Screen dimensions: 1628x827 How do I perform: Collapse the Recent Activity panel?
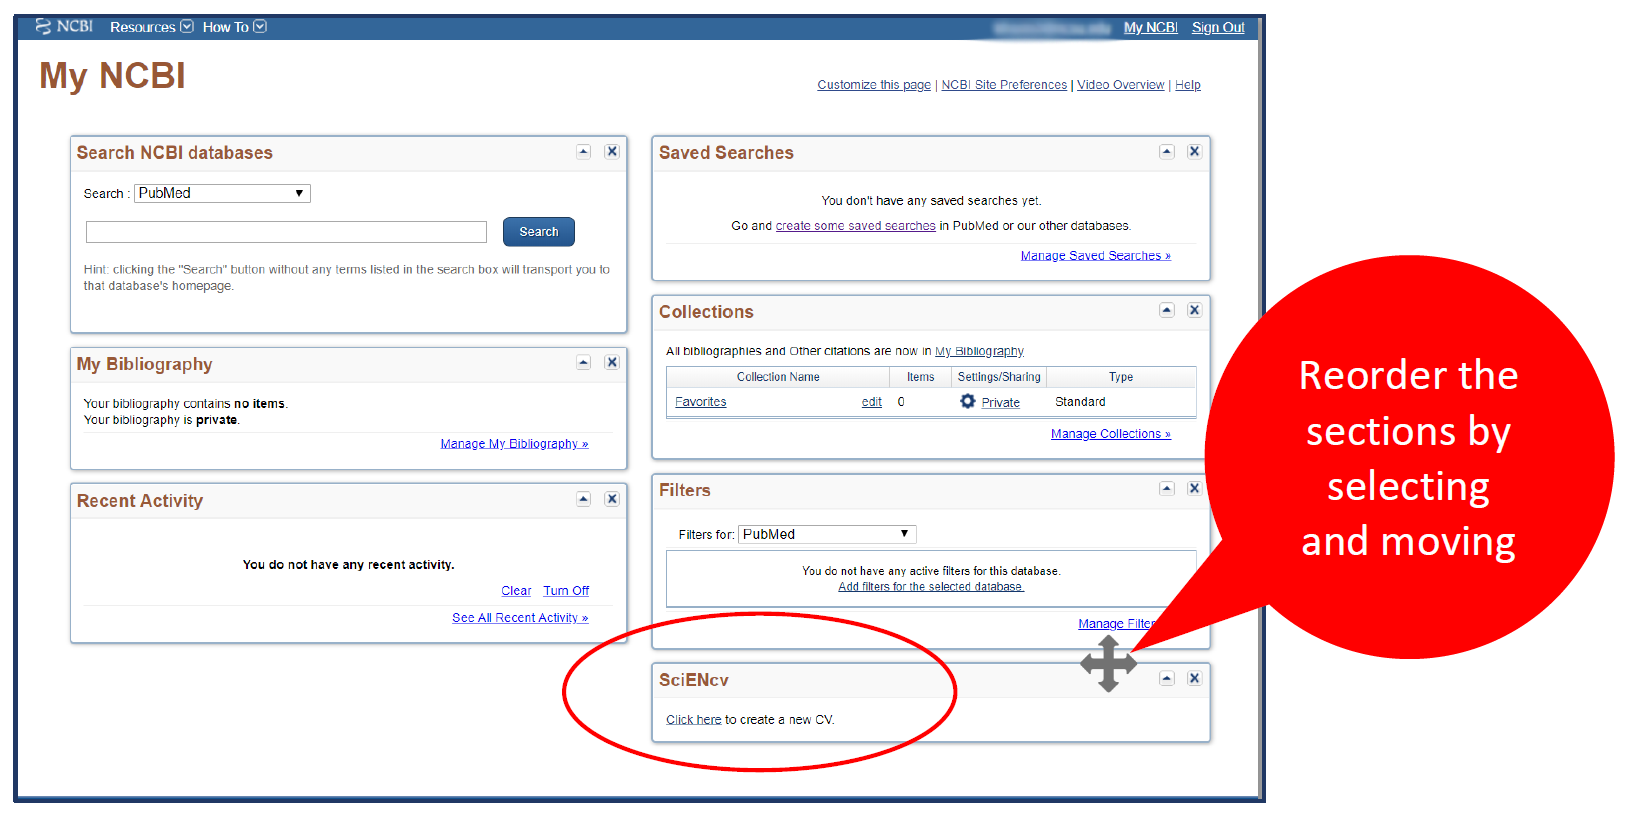(584, 499)
